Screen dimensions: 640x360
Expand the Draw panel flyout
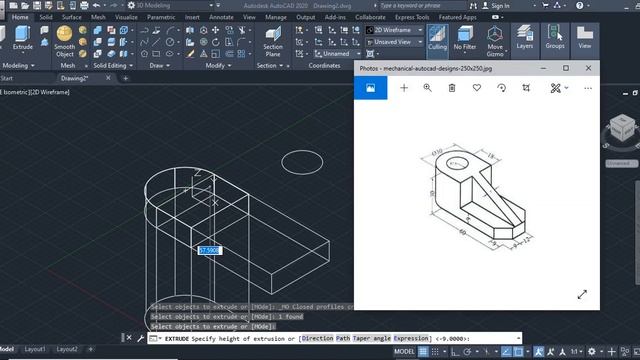tap(160, 65)
